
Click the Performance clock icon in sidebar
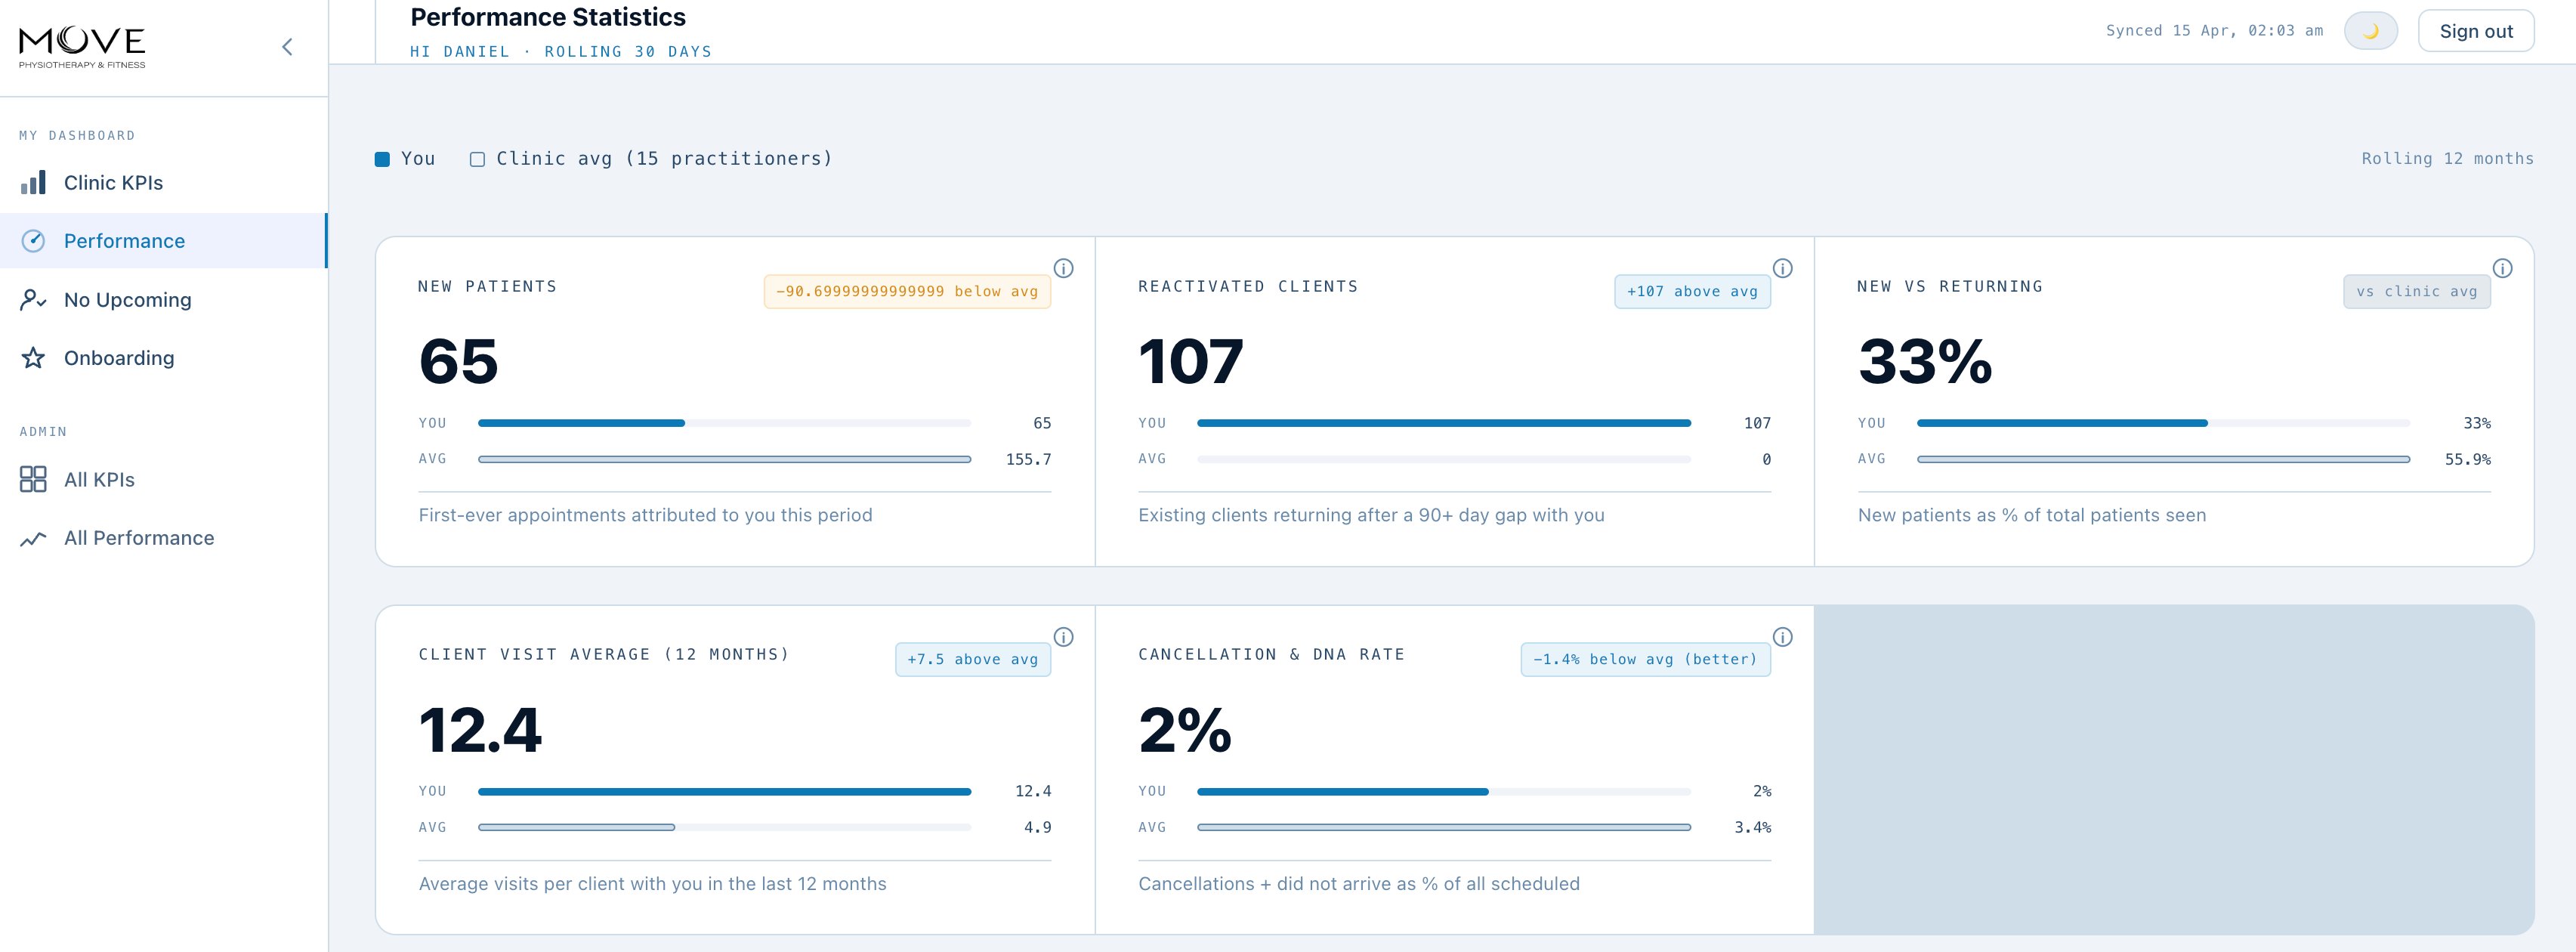tap(33, 240)
